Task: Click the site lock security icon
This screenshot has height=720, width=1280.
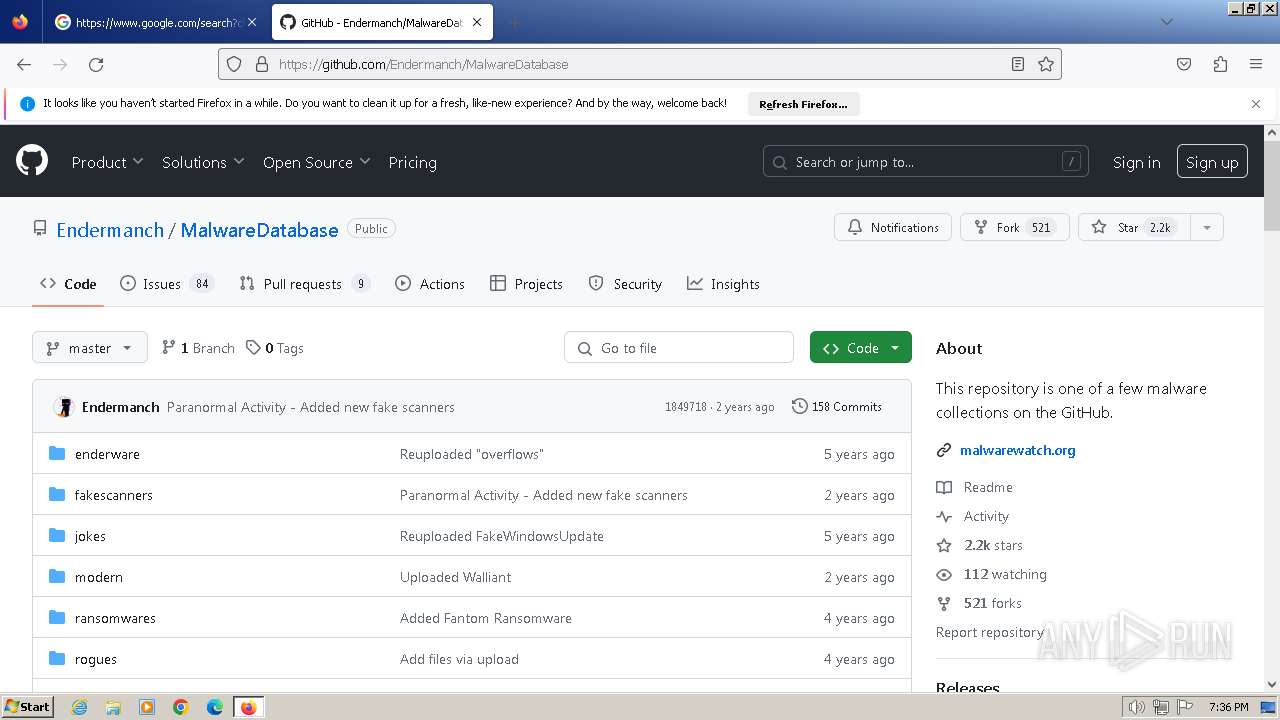Action: [262, 64]
